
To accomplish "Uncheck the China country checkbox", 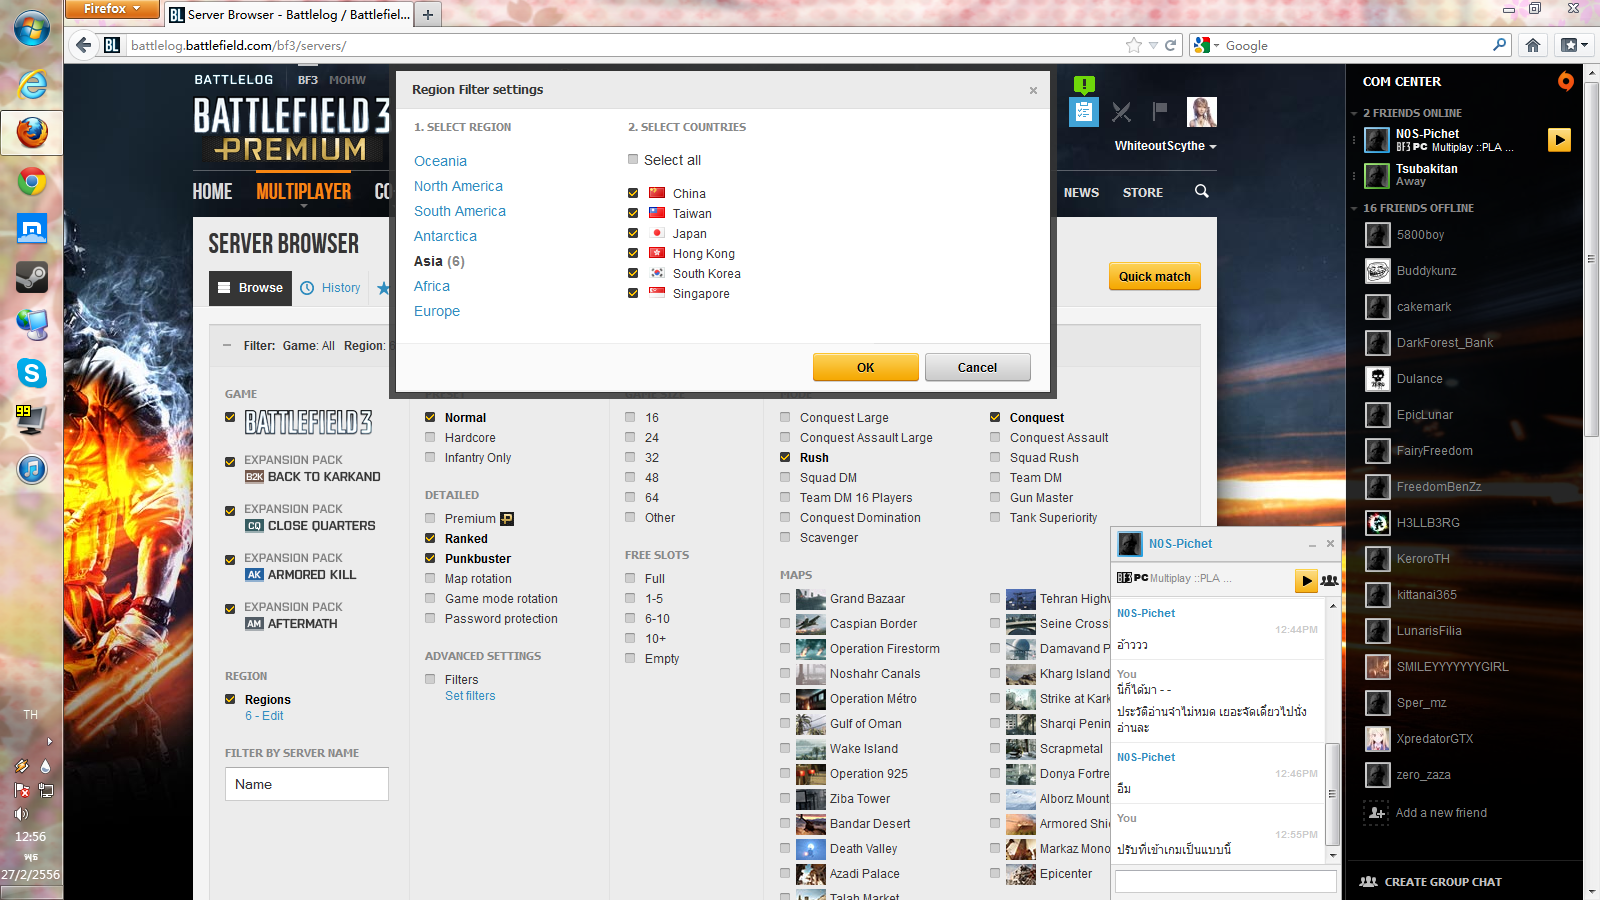I will click(x=633, y=193).
